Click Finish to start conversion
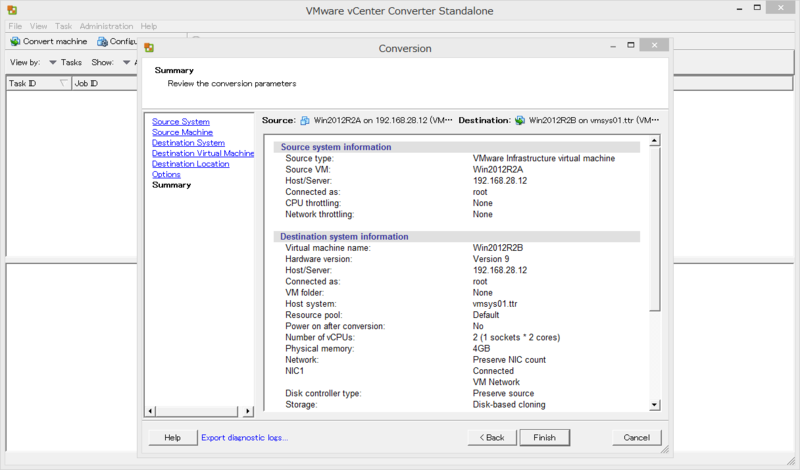The height and width of the screenshot is (470, 800). click(544, 437)
